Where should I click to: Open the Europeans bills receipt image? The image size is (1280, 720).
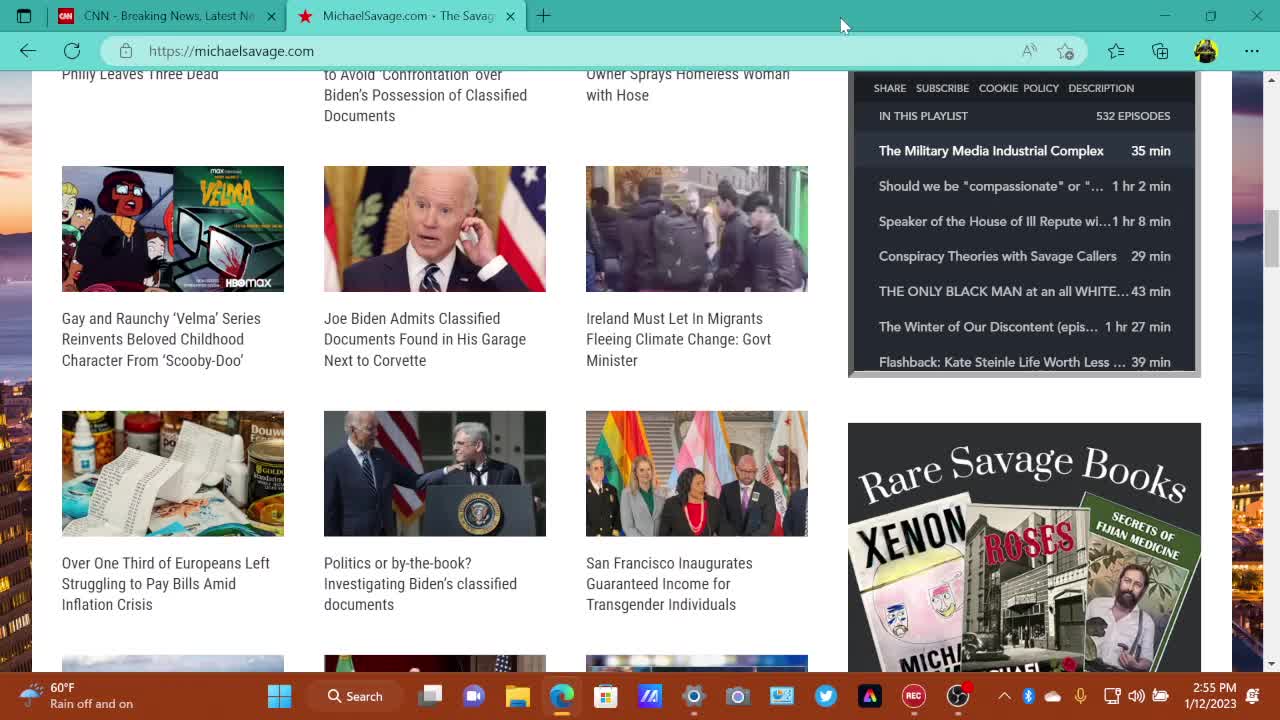[x=173, y=474]
